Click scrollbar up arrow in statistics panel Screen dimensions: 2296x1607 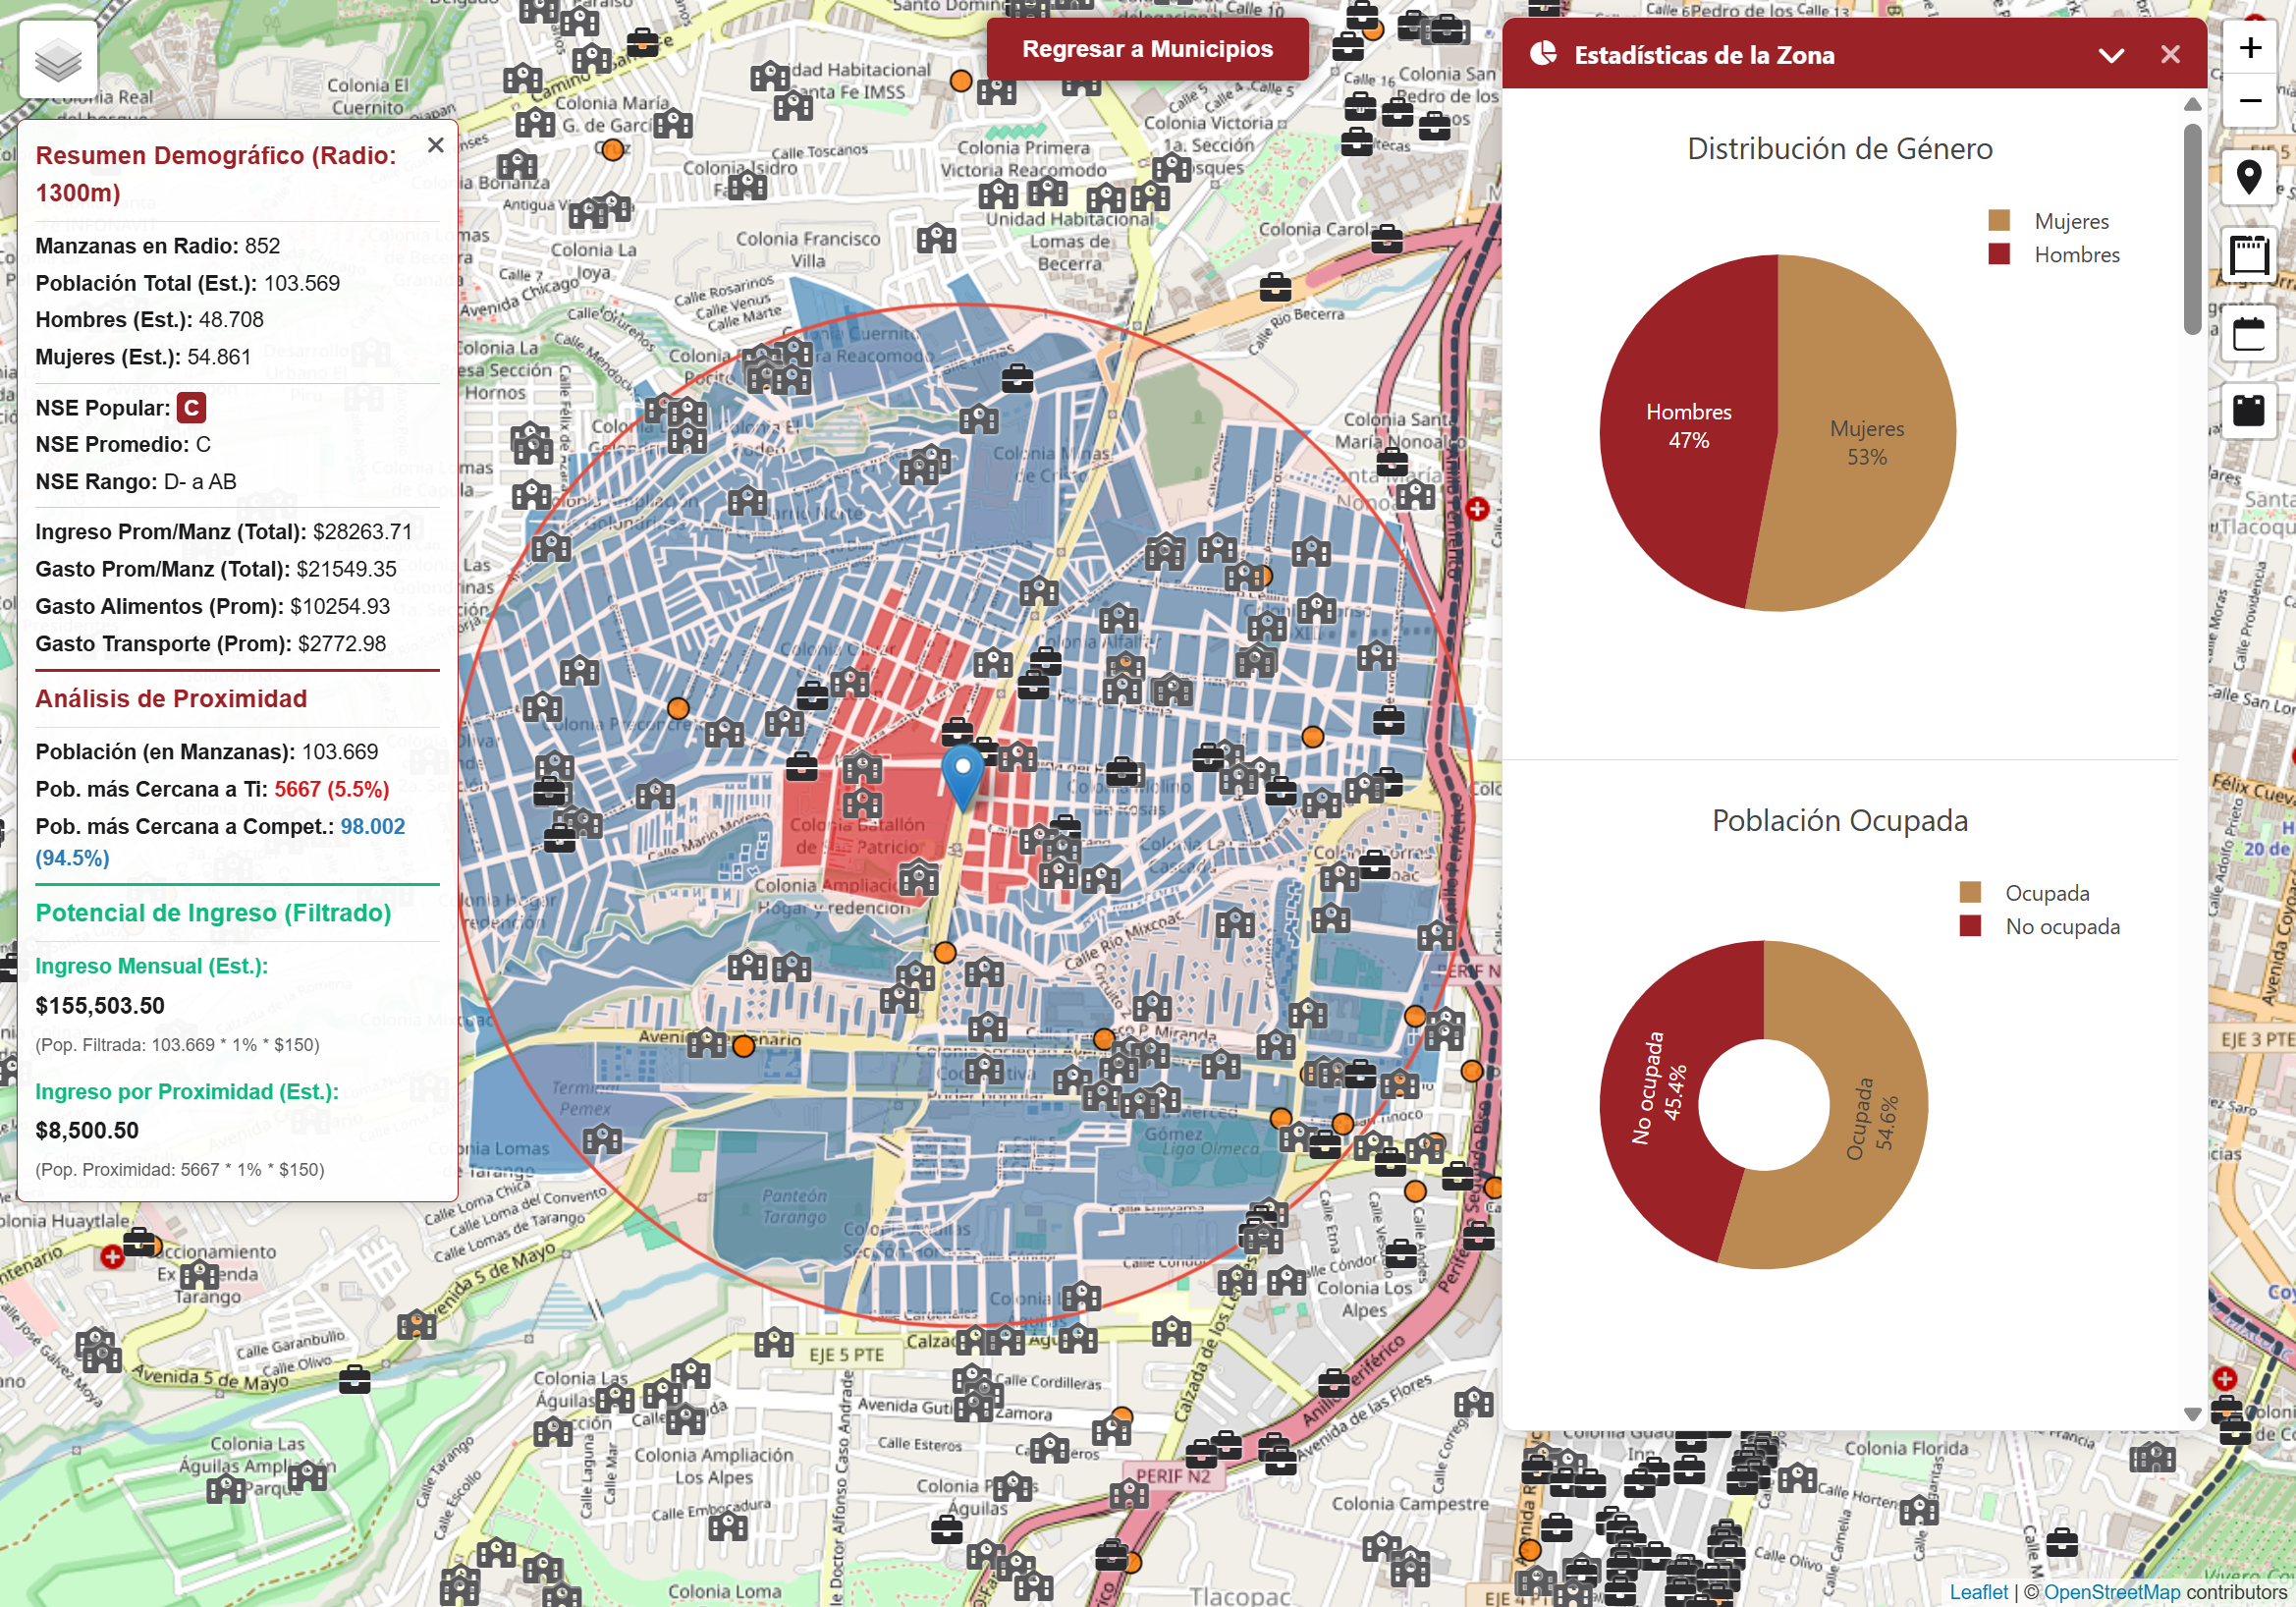2192,104
